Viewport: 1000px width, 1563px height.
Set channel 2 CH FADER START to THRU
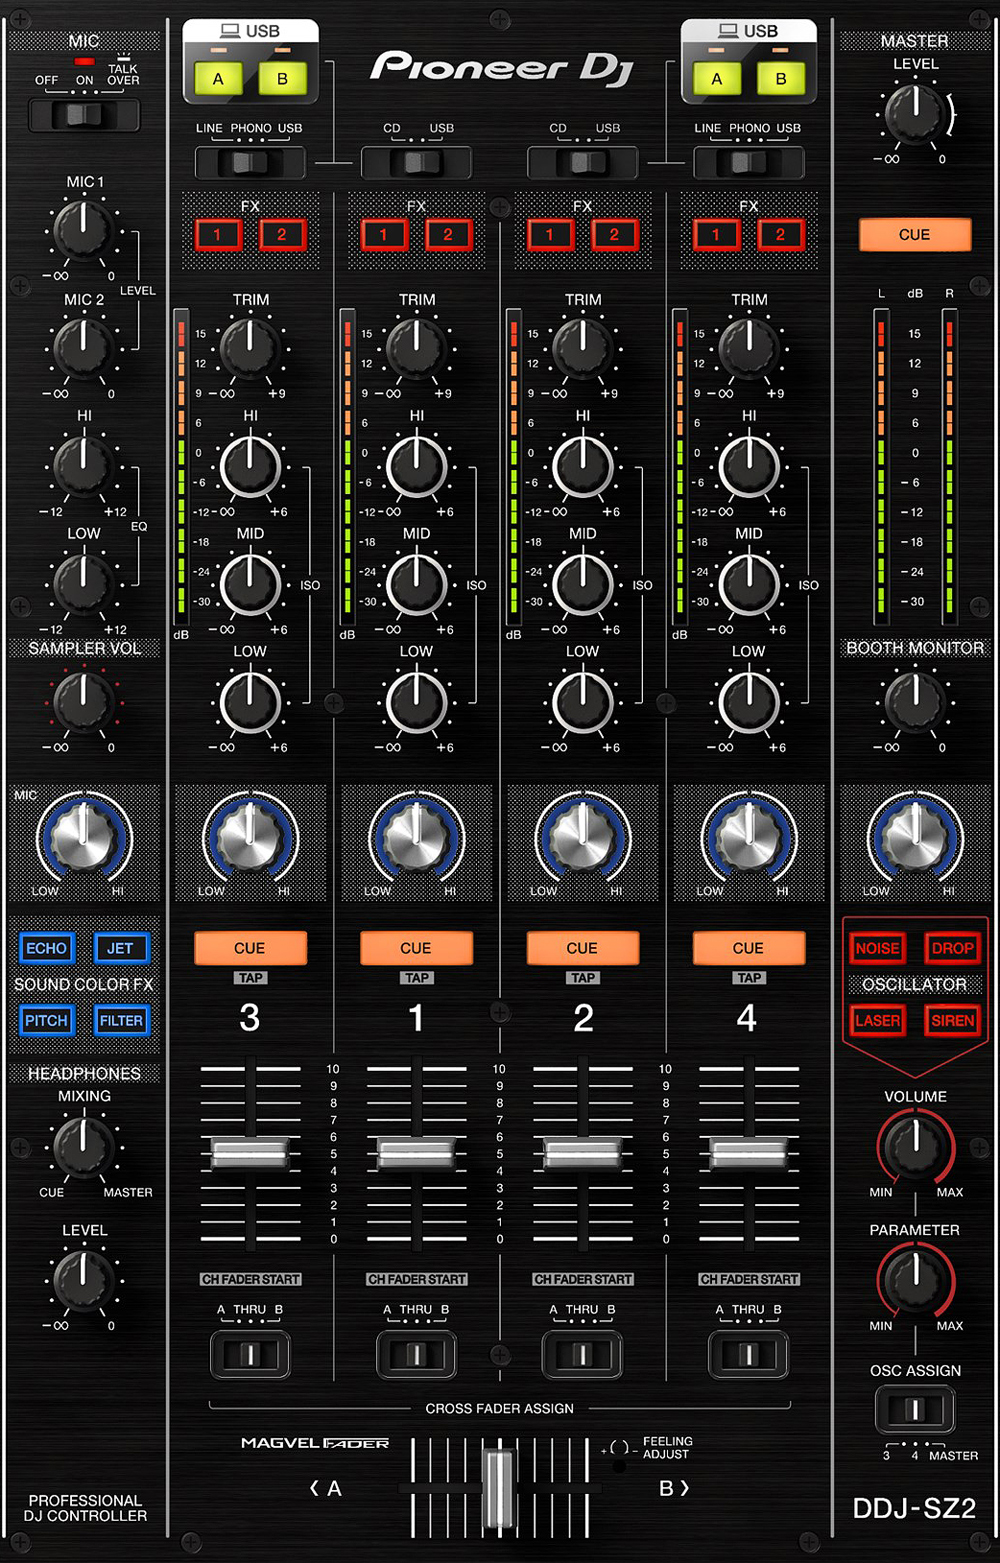click(583, 1355)
